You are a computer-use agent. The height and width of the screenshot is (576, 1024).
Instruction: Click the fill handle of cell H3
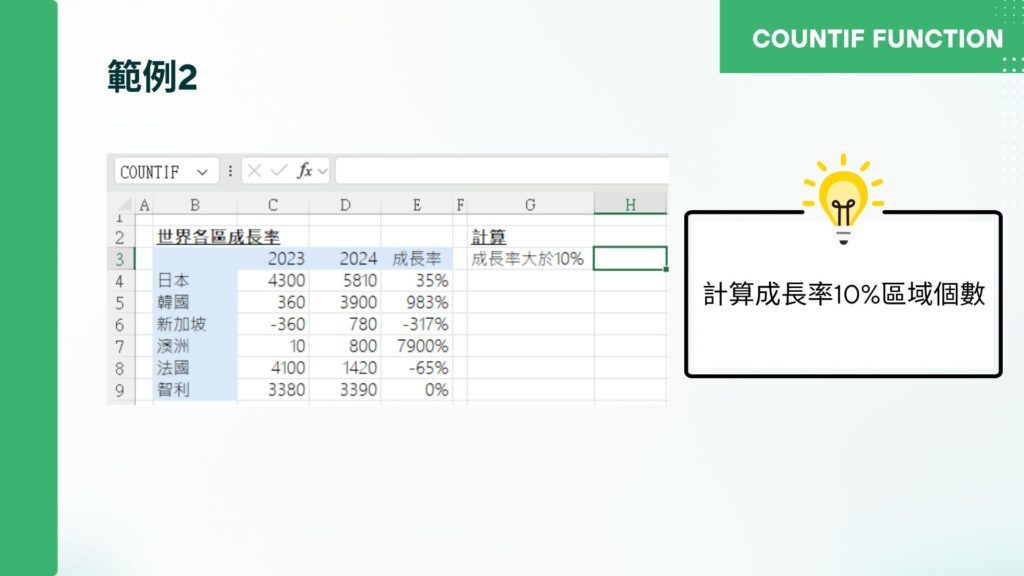pos(666,269)
